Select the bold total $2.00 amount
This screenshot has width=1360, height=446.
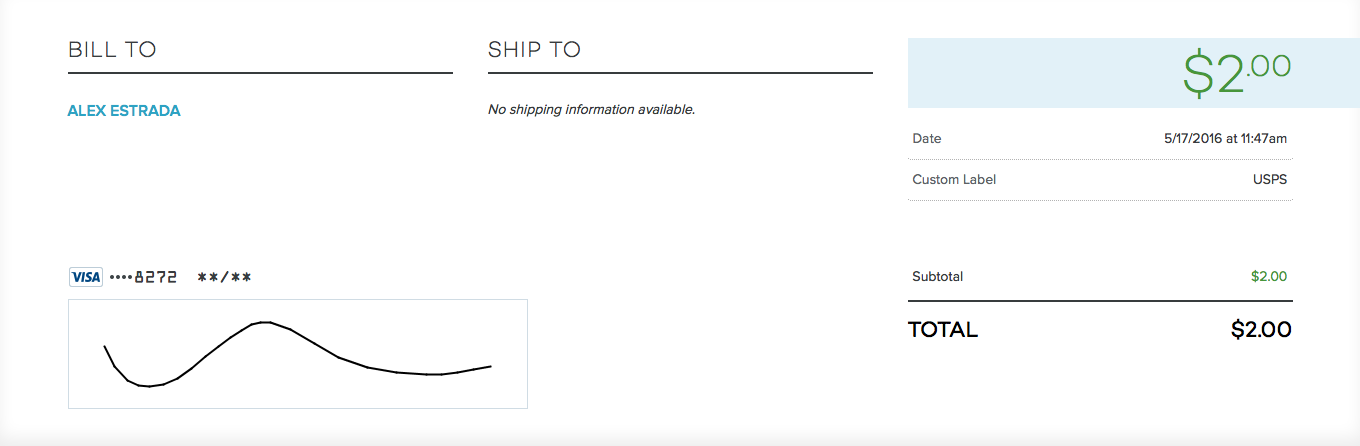point(1261,330)
